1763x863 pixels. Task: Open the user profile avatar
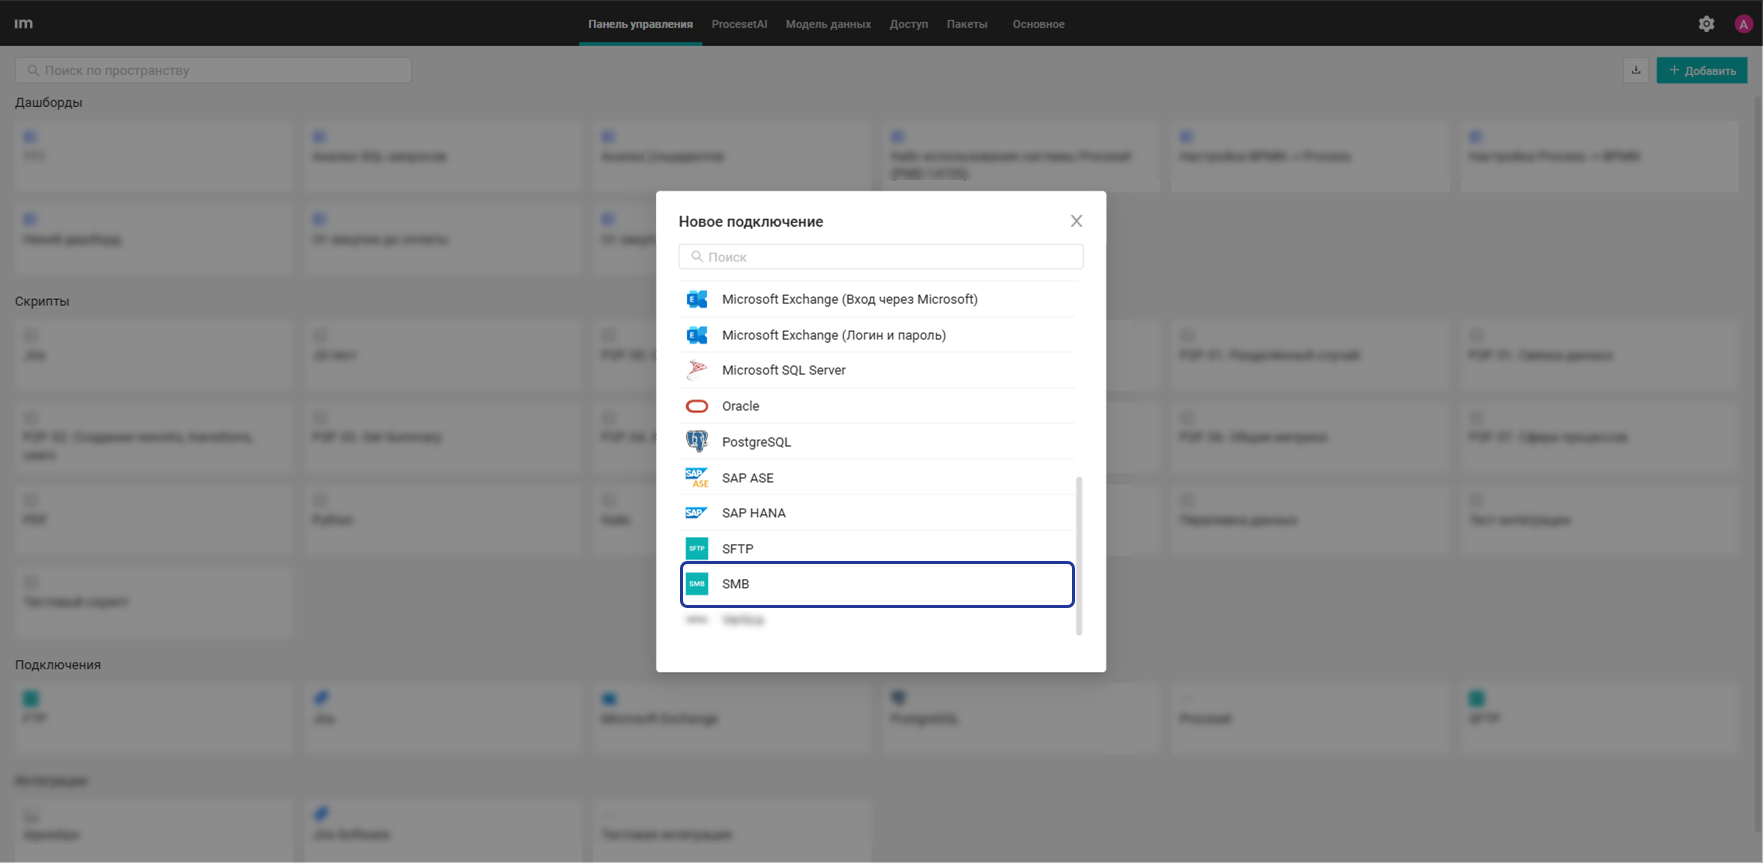(x=1743, y=24)
